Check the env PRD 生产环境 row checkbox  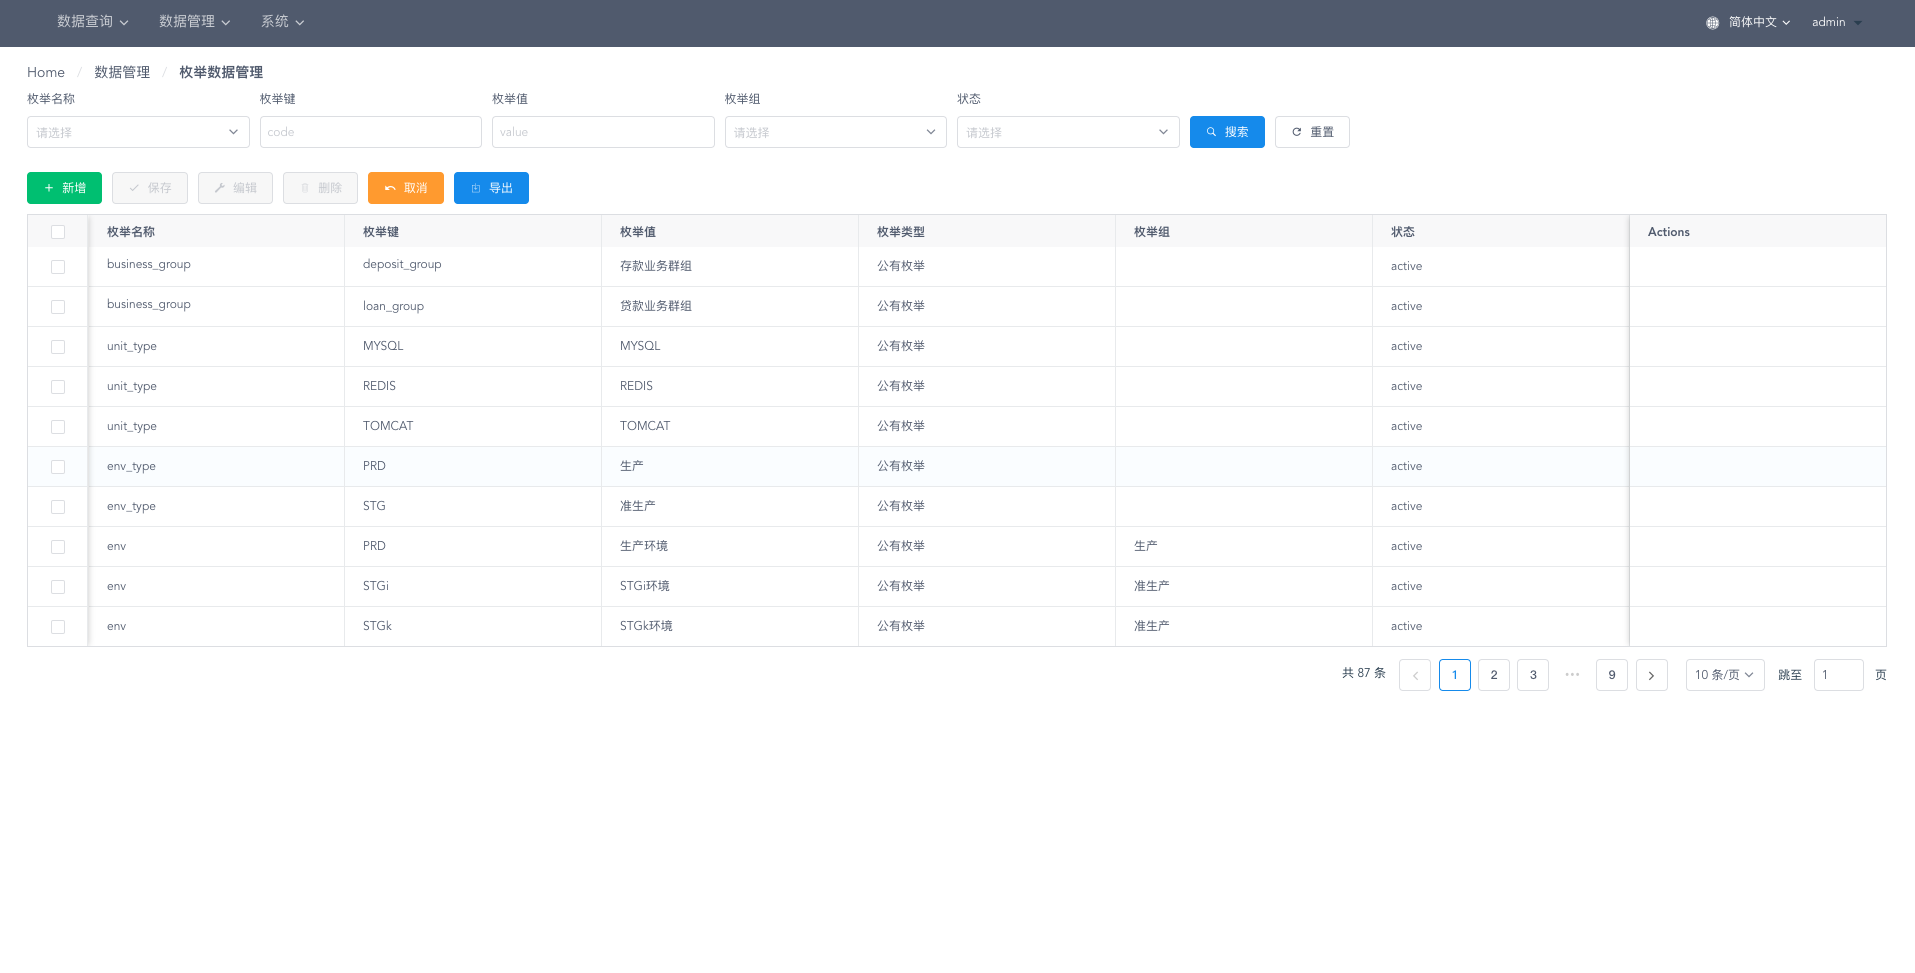pyautogui.click(x=58, y=547)
